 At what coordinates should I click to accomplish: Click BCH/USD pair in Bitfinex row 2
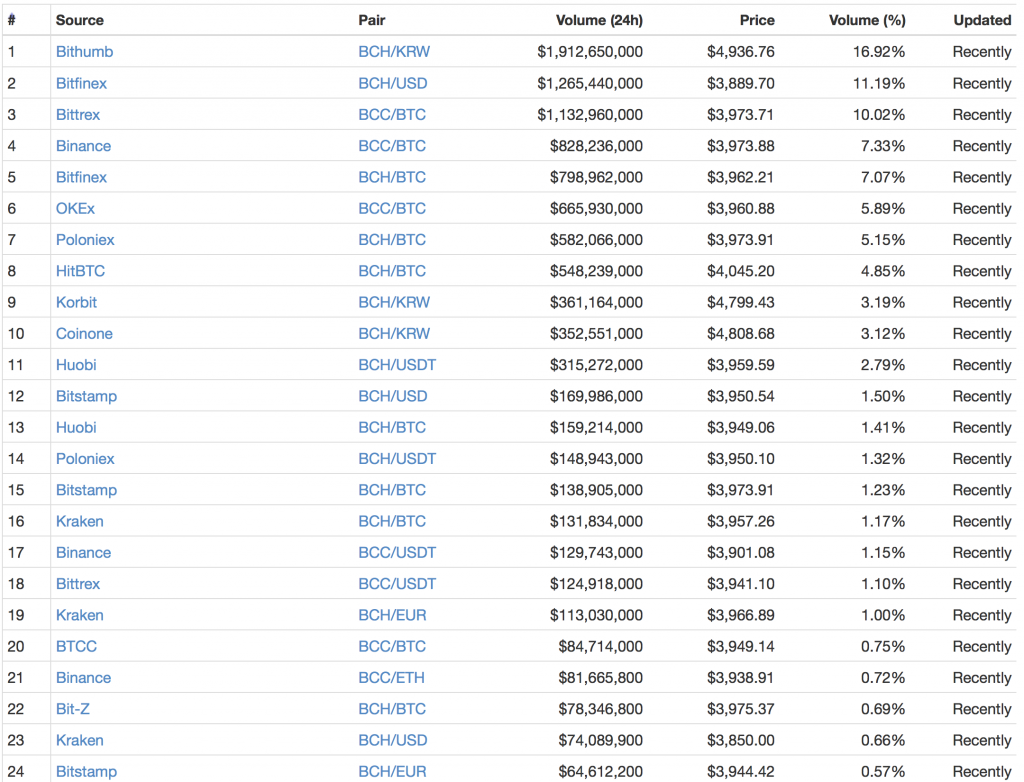pos(392,83)
